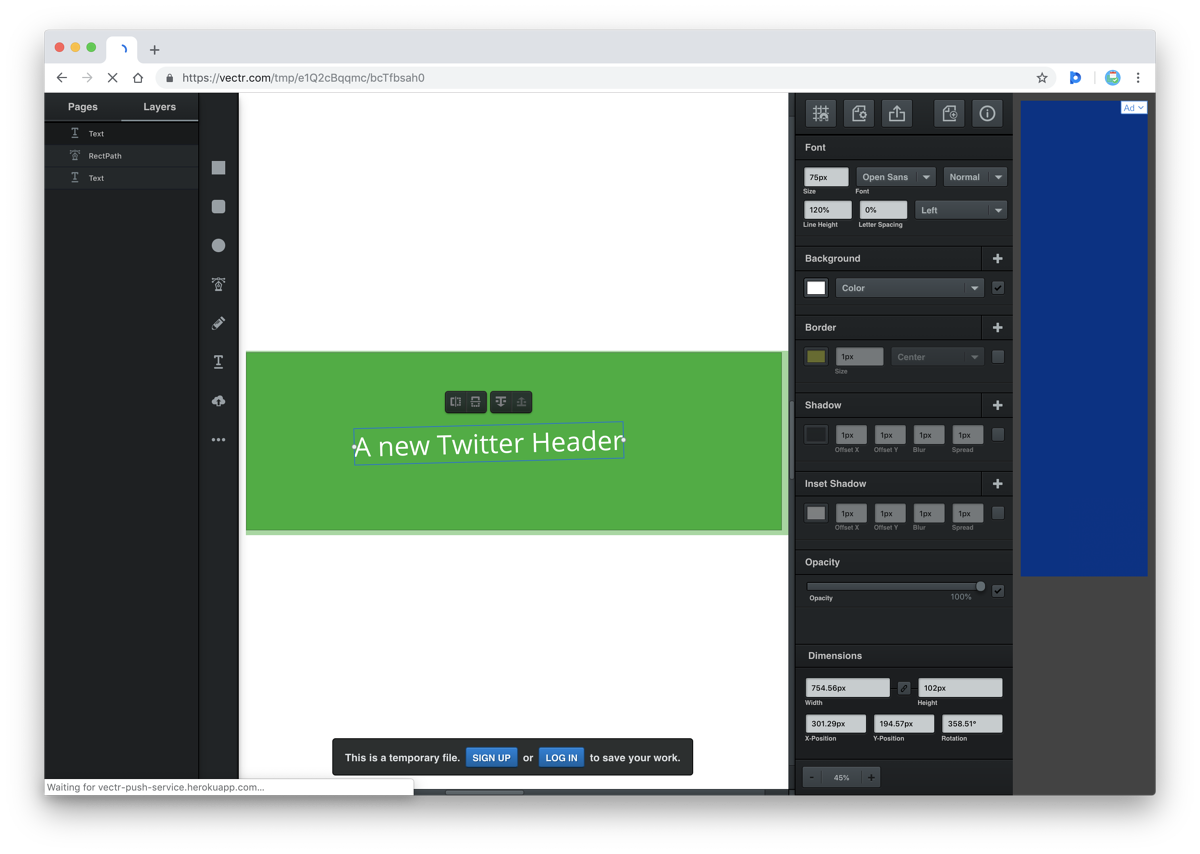Flip selection horizontally in floating toolbar
The height and width of the screenshot is (854, 1200).
pyautogui.click(x=456, y=402)
